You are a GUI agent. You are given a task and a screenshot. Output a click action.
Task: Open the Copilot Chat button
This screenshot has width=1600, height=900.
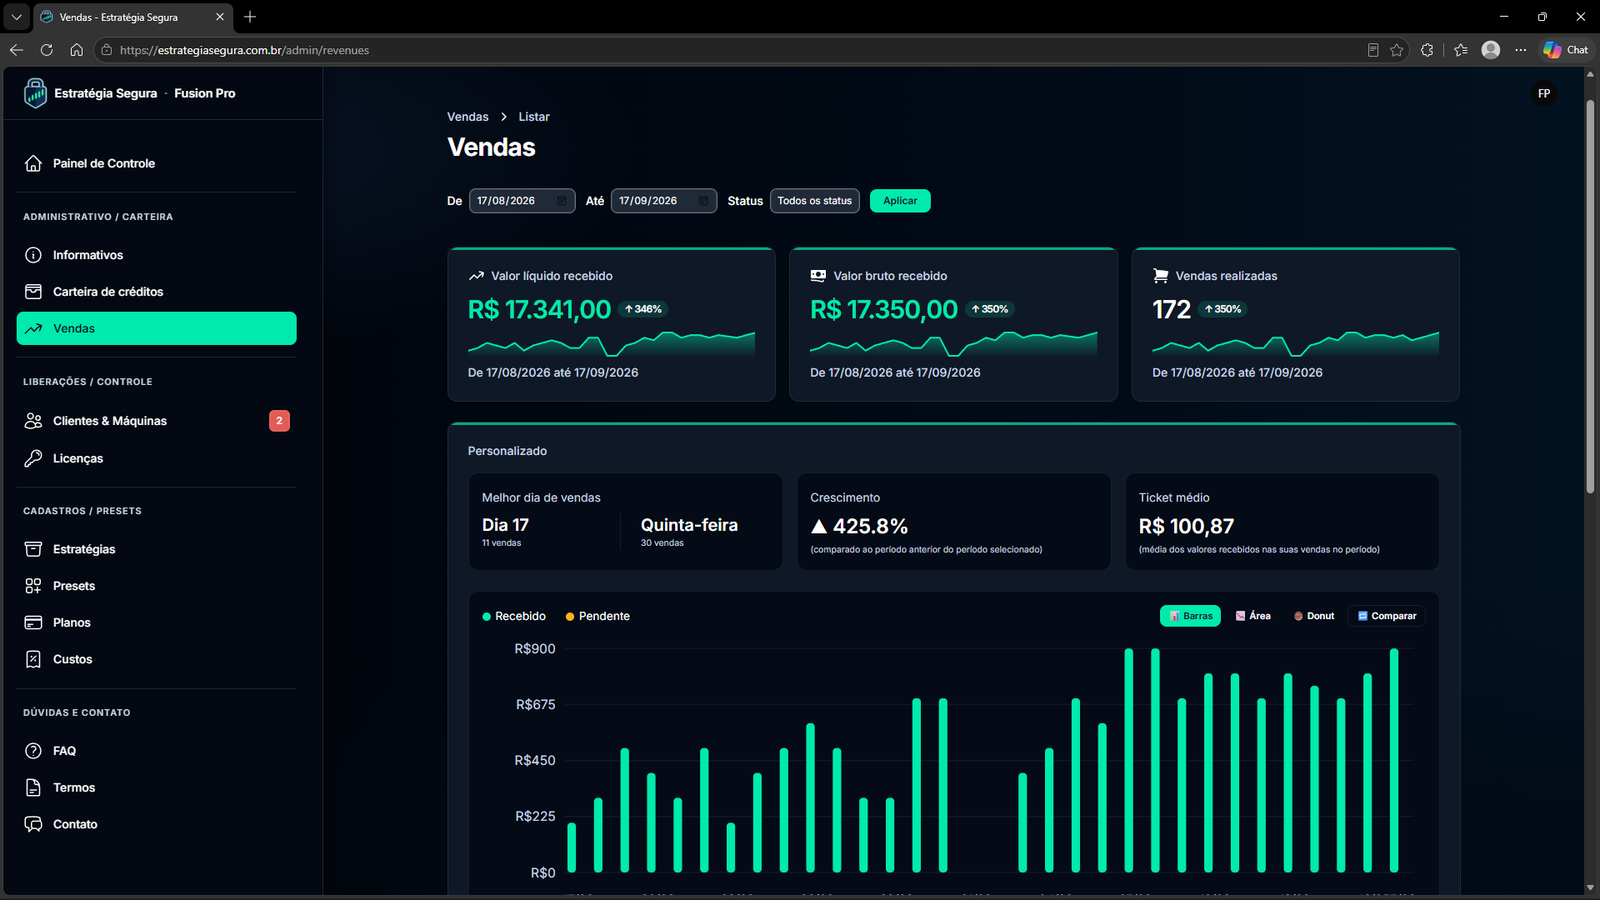click(1566, 50)
